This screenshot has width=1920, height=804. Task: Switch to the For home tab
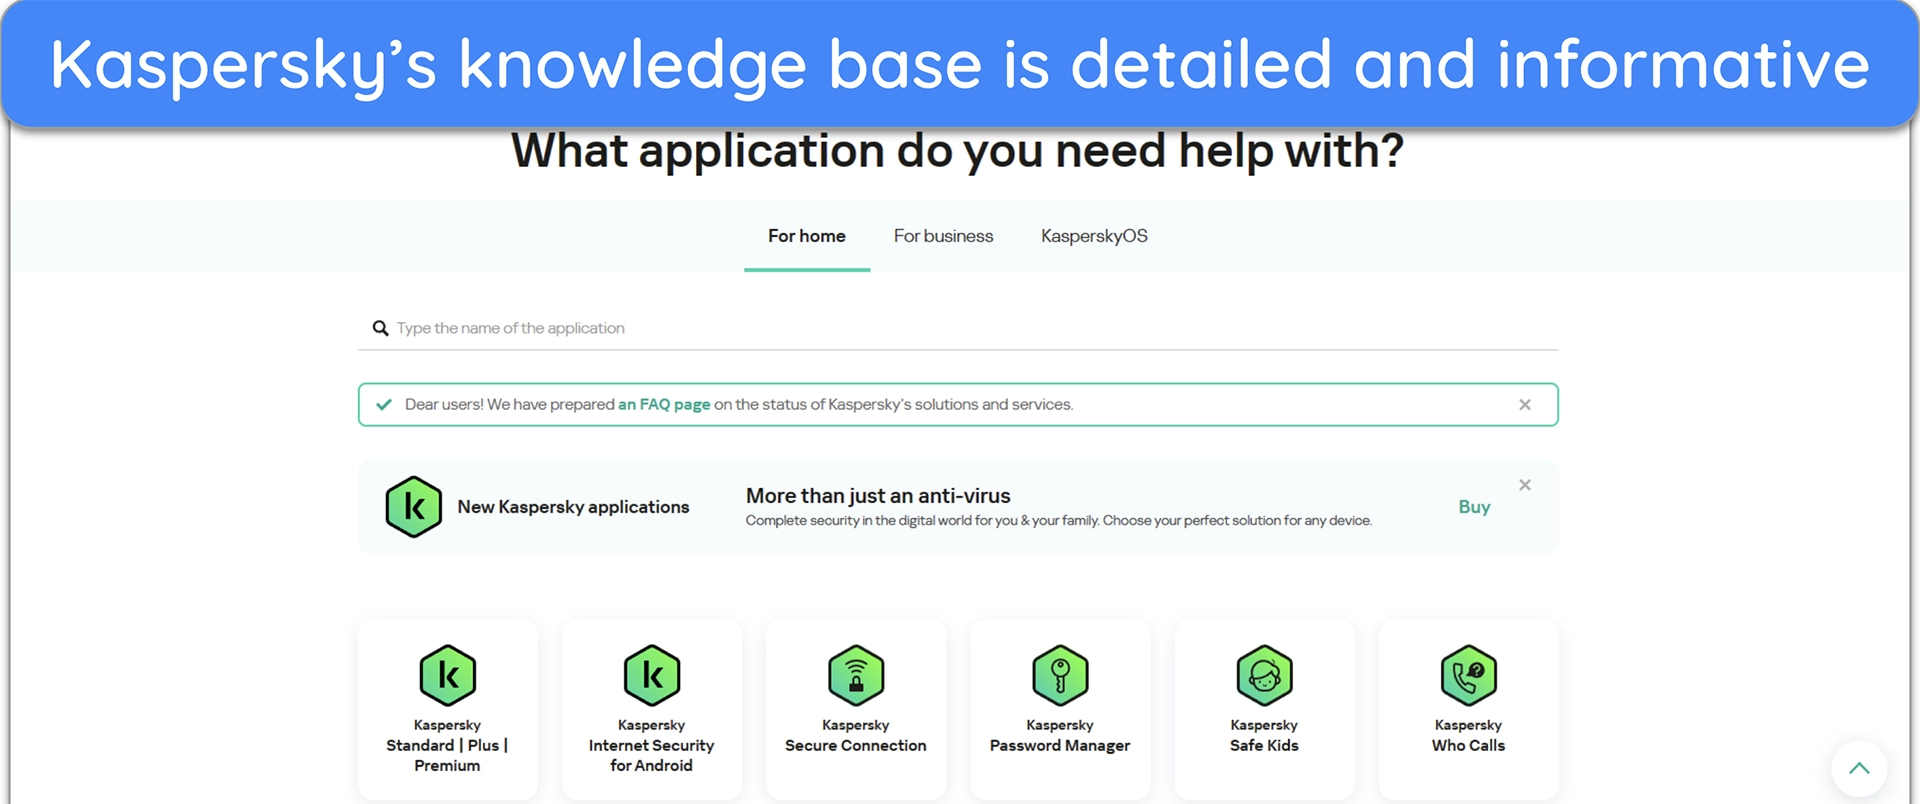point(807,236)
